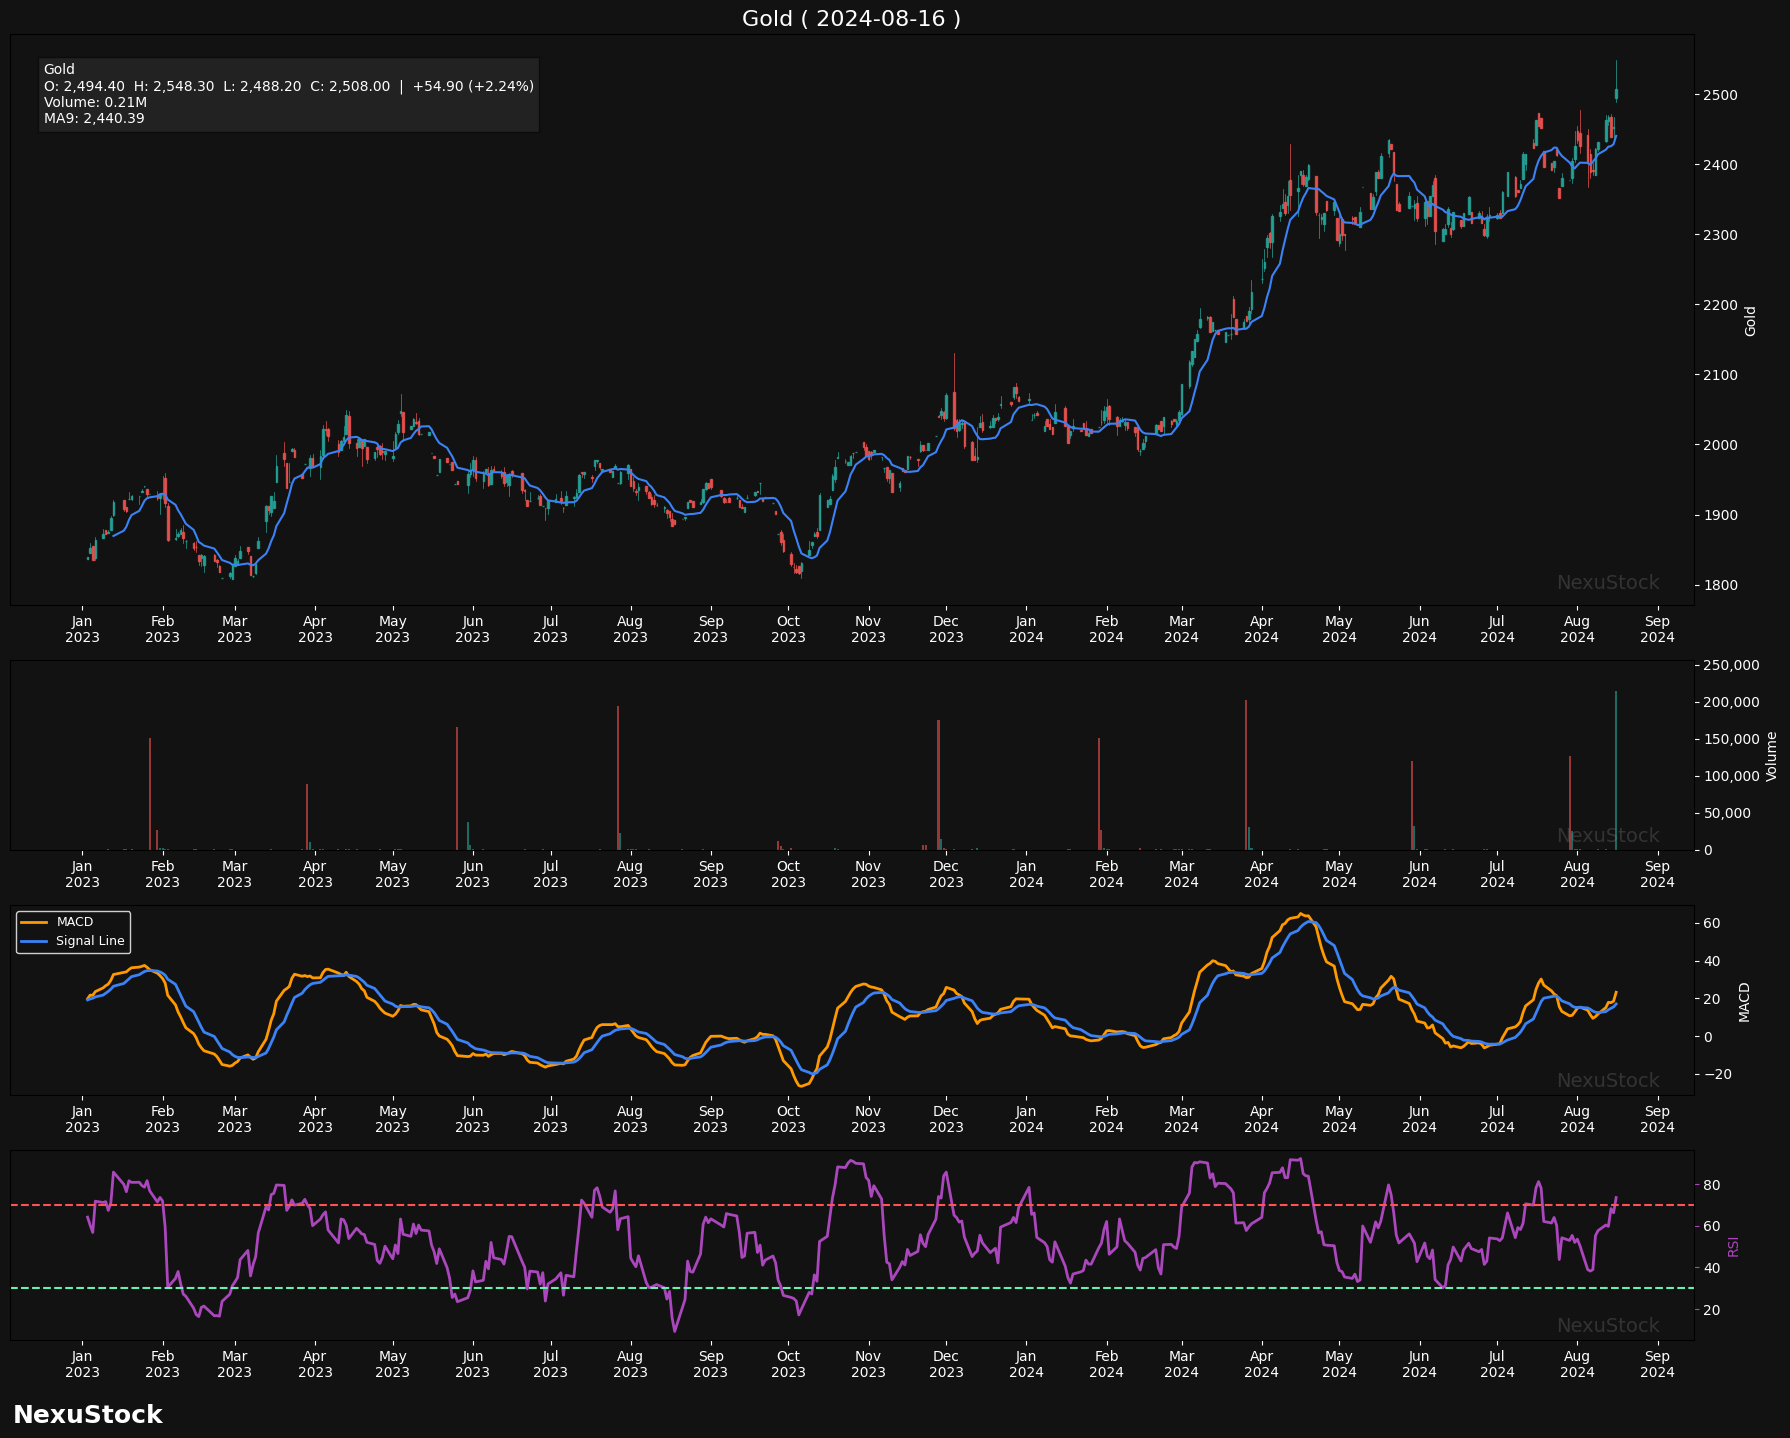Click the red volume spike just before April 2024
Screen dimensions: 1790x1438
pyautogui.click(x=1245, y=775)
